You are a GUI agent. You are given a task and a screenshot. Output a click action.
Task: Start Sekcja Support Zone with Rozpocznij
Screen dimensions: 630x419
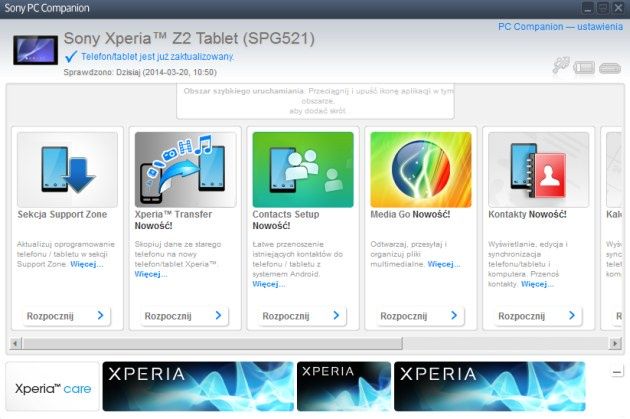pyautogui.click(x=66, y=316)
